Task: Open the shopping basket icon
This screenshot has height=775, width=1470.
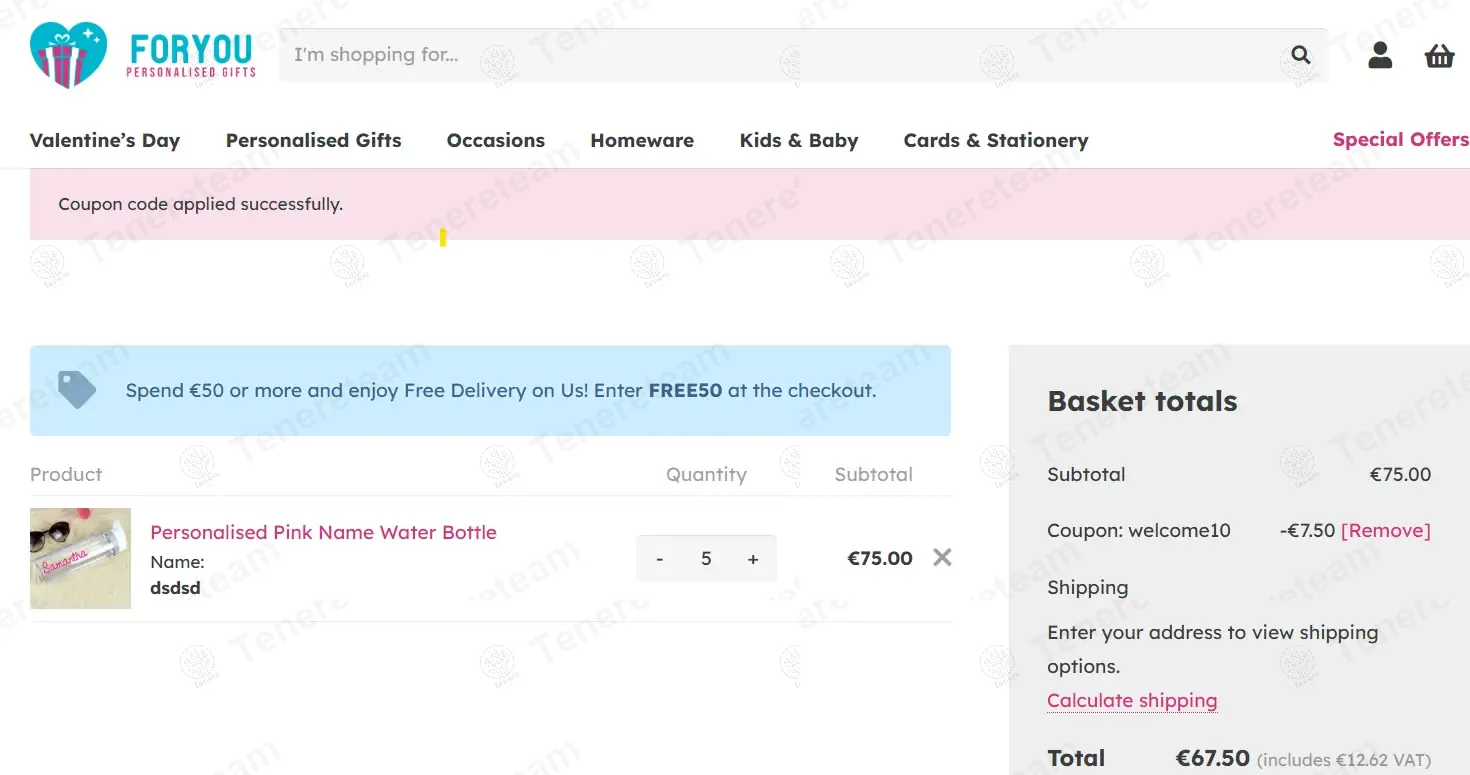Action: click(x=1439, y=56)
